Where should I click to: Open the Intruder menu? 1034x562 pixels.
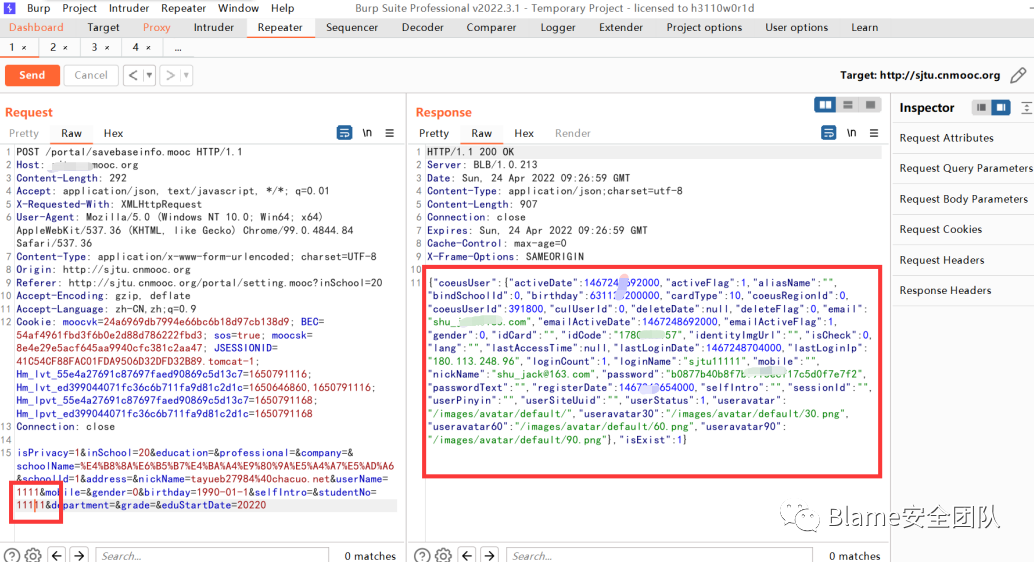click(129, 8)
